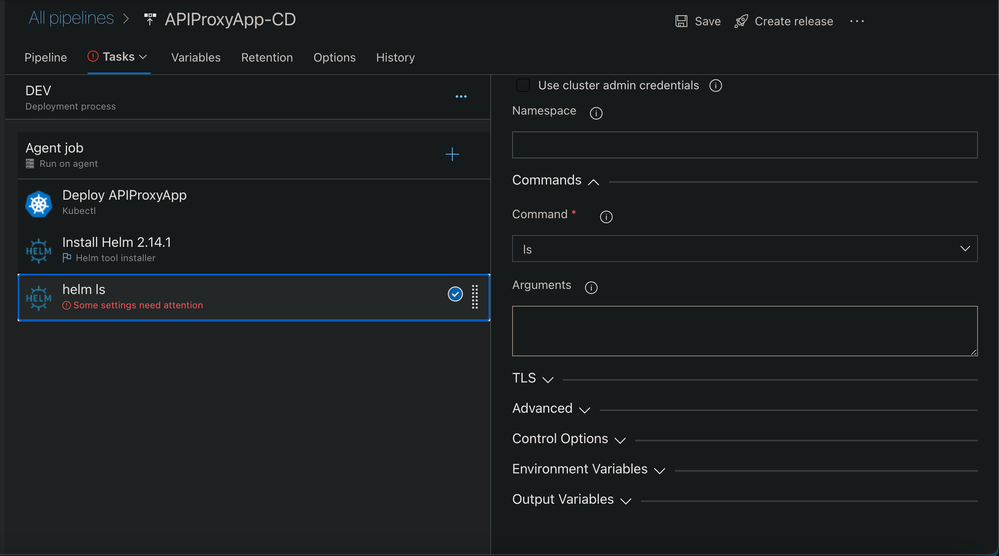
Task: Open the DEV stage ellipsis menu
Action: click(x=461, y=97)
